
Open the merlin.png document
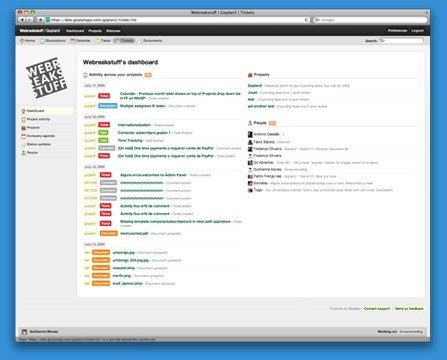pos(122,276)
